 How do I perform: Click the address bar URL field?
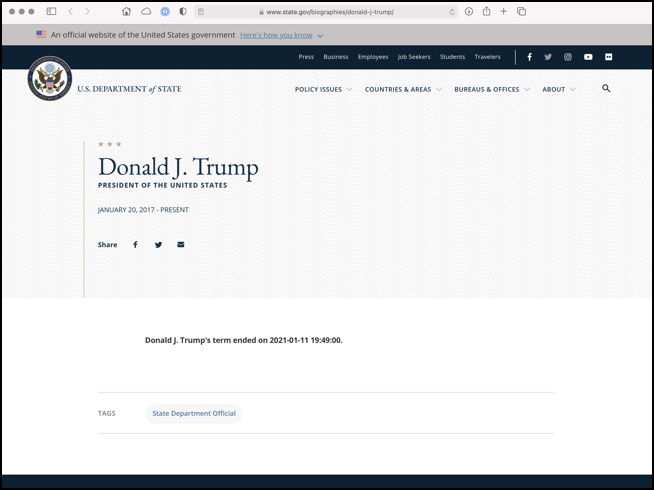326,12
